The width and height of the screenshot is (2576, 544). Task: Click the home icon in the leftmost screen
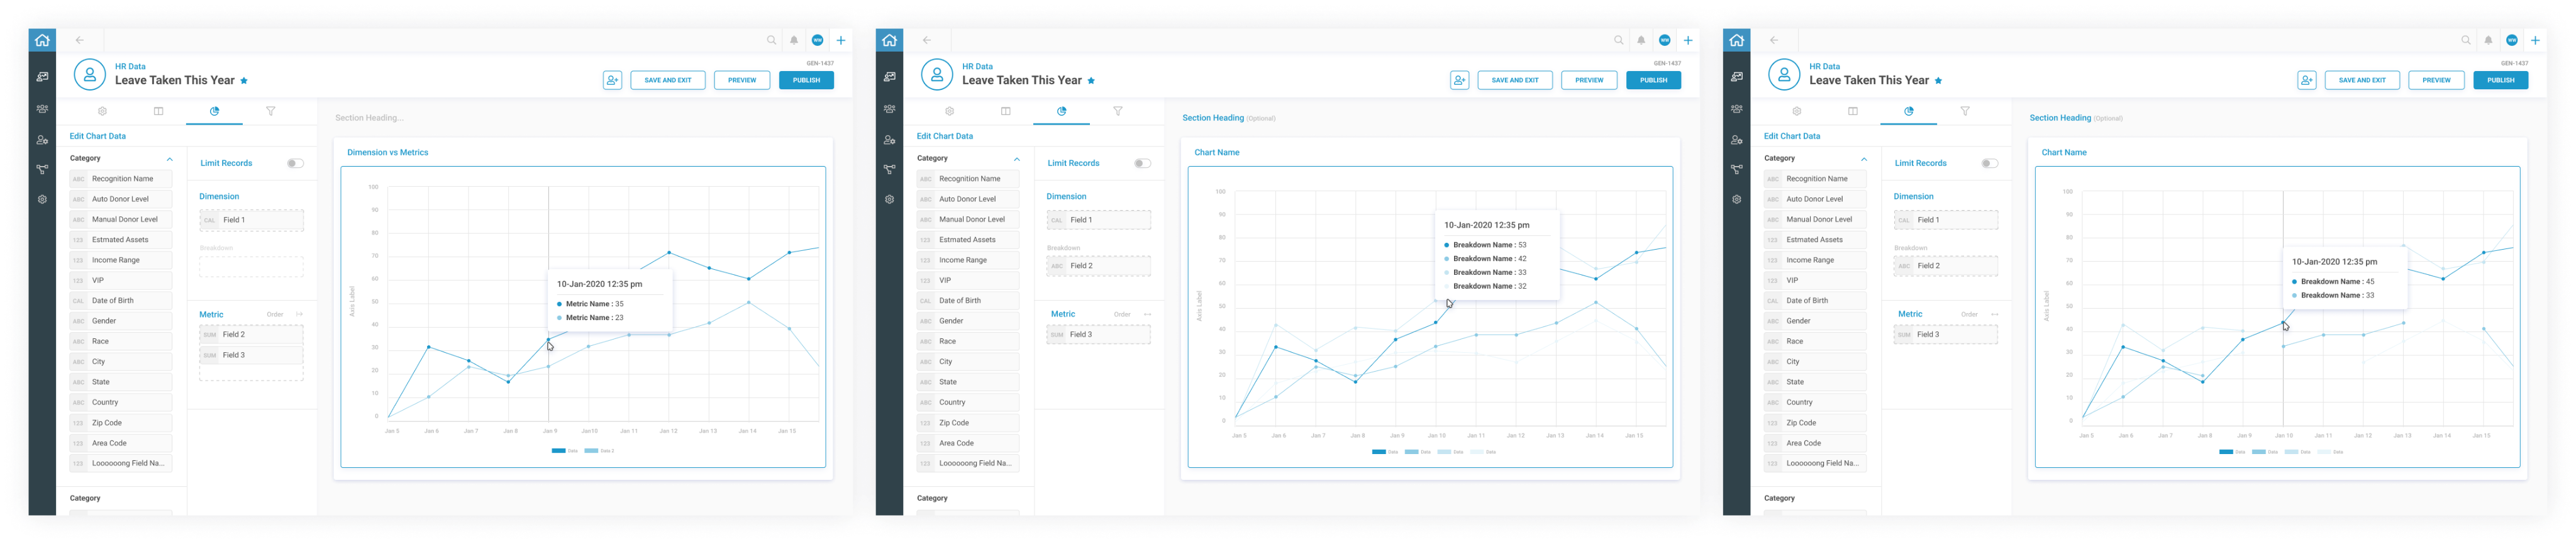click(42, 41)
